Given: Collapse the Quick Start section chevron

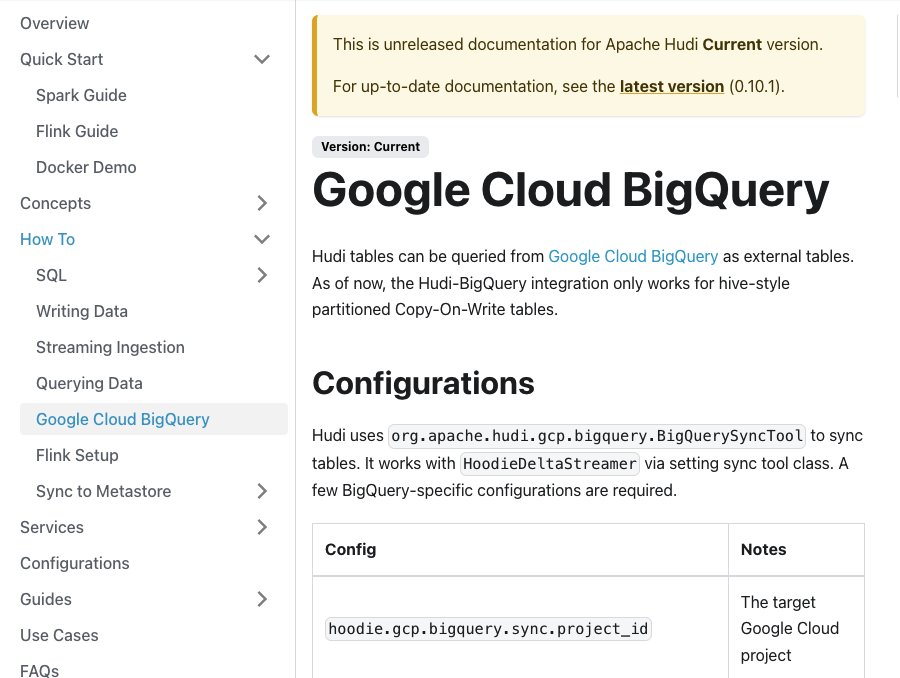Looking at the screenshot, I should [x=262, y=59].
